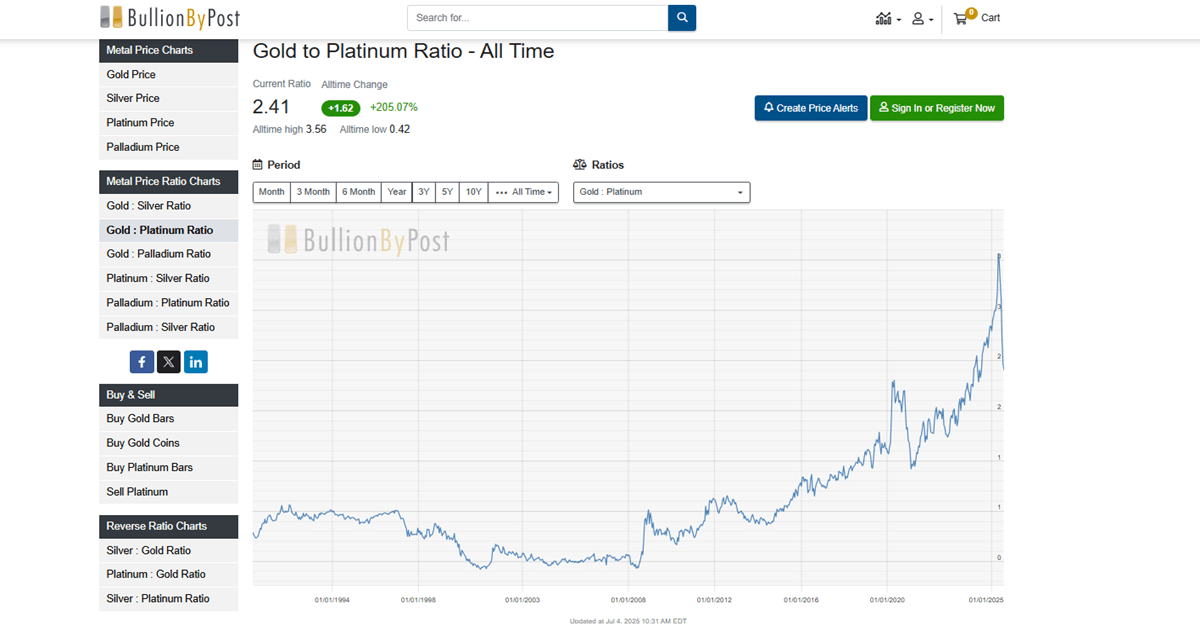Open the Gold : Platinum ratios combo box
The image size is (1200, 630).
661,192
